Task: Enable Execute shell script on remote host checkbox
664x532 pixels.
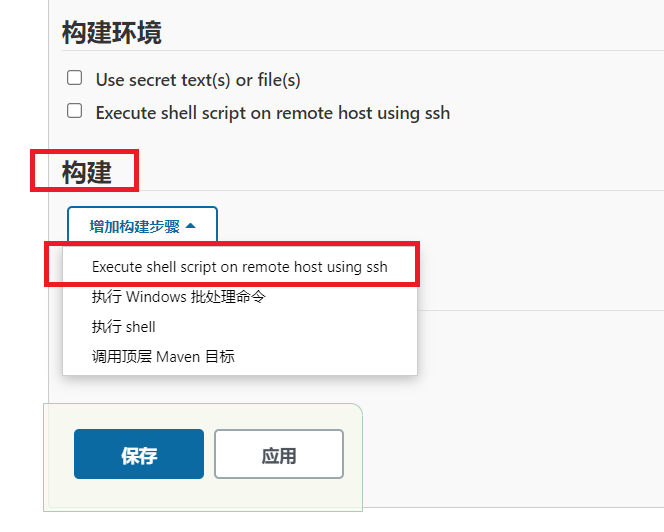Action: pyautogui.click(x=75, y=111)
